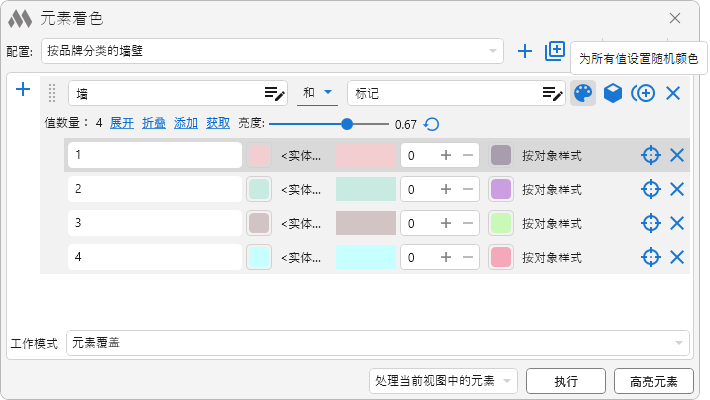The width and height of the screenshot is (710, 400).
Task: Remove value 3 row with X icon
Action: 677,222
